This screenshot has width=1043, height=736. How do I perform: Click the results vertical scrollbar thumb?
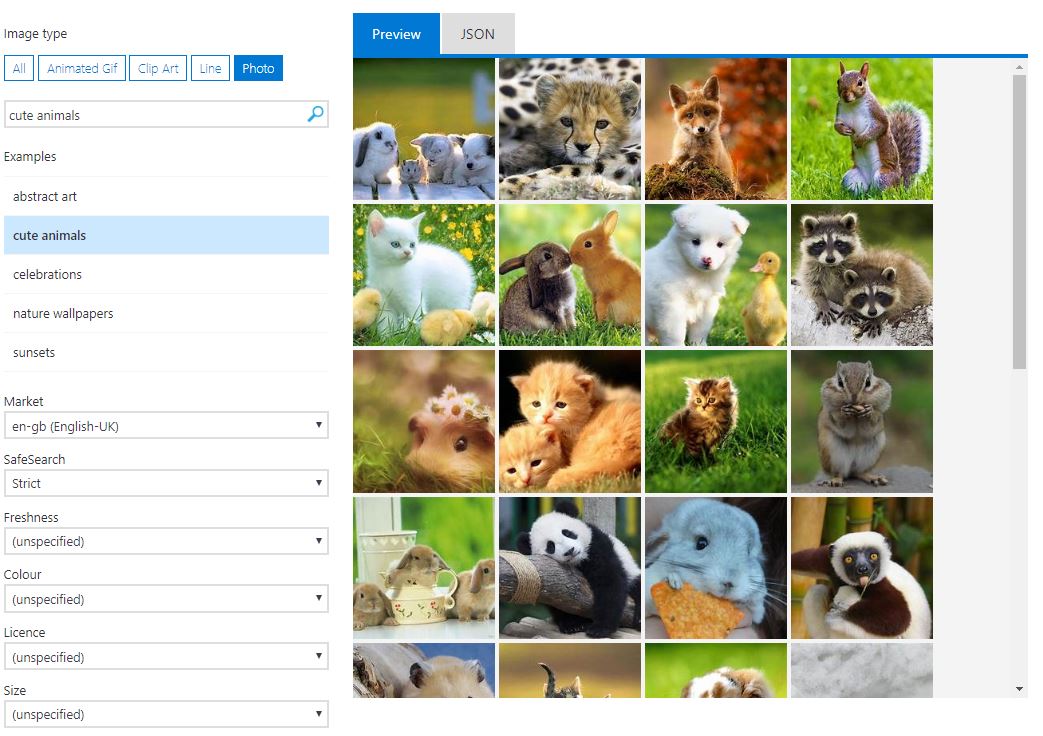coord(1020,222)
